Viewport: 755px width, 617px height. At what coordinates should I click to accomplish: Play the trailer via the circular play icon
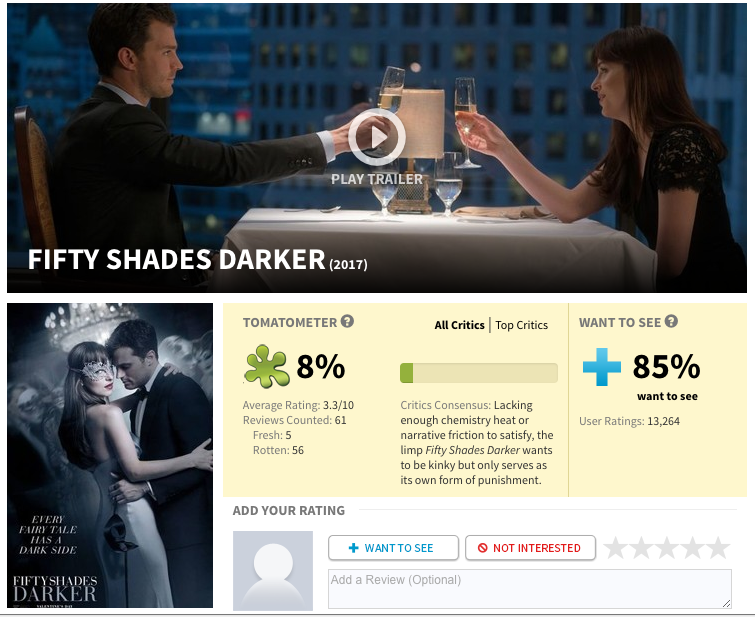coord(377,137)
